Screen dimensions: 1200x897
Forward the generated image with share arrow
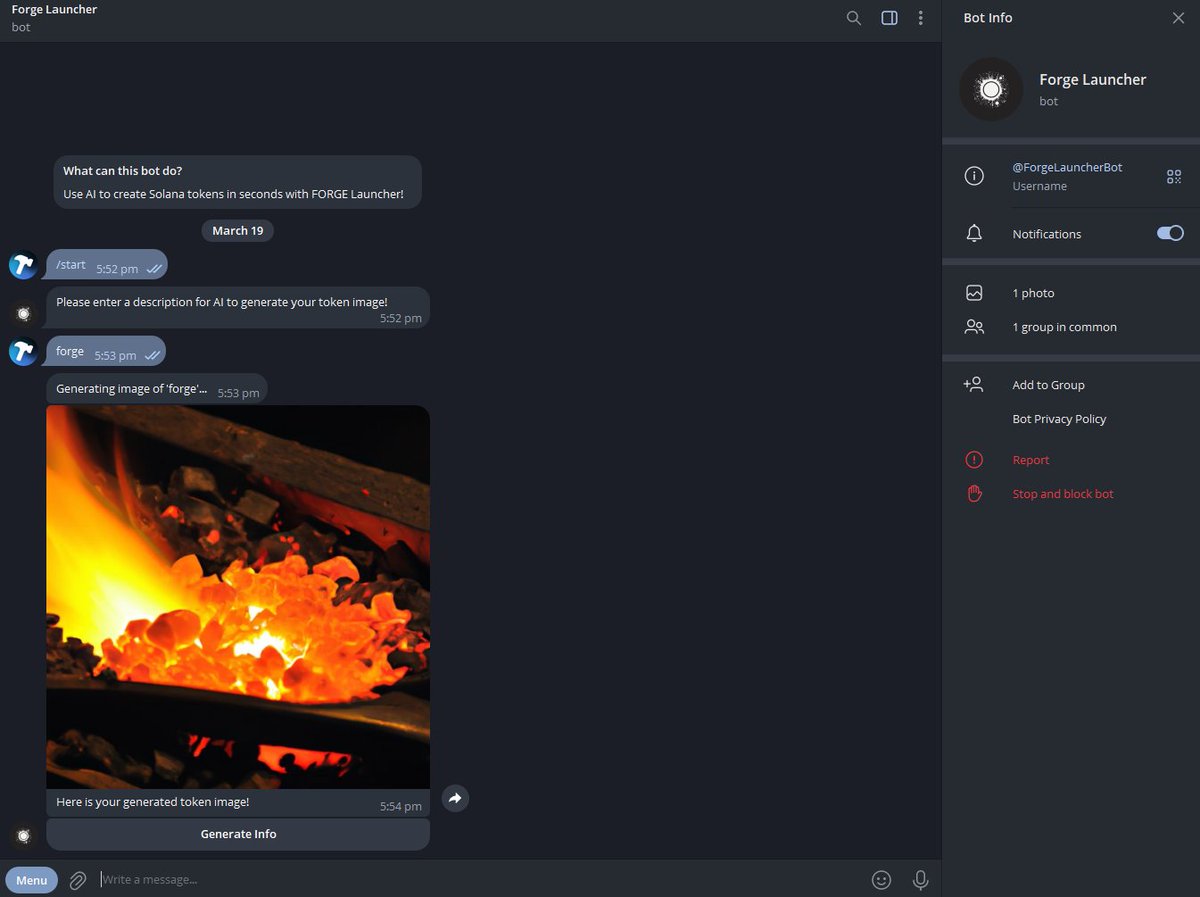coord(455,798)
